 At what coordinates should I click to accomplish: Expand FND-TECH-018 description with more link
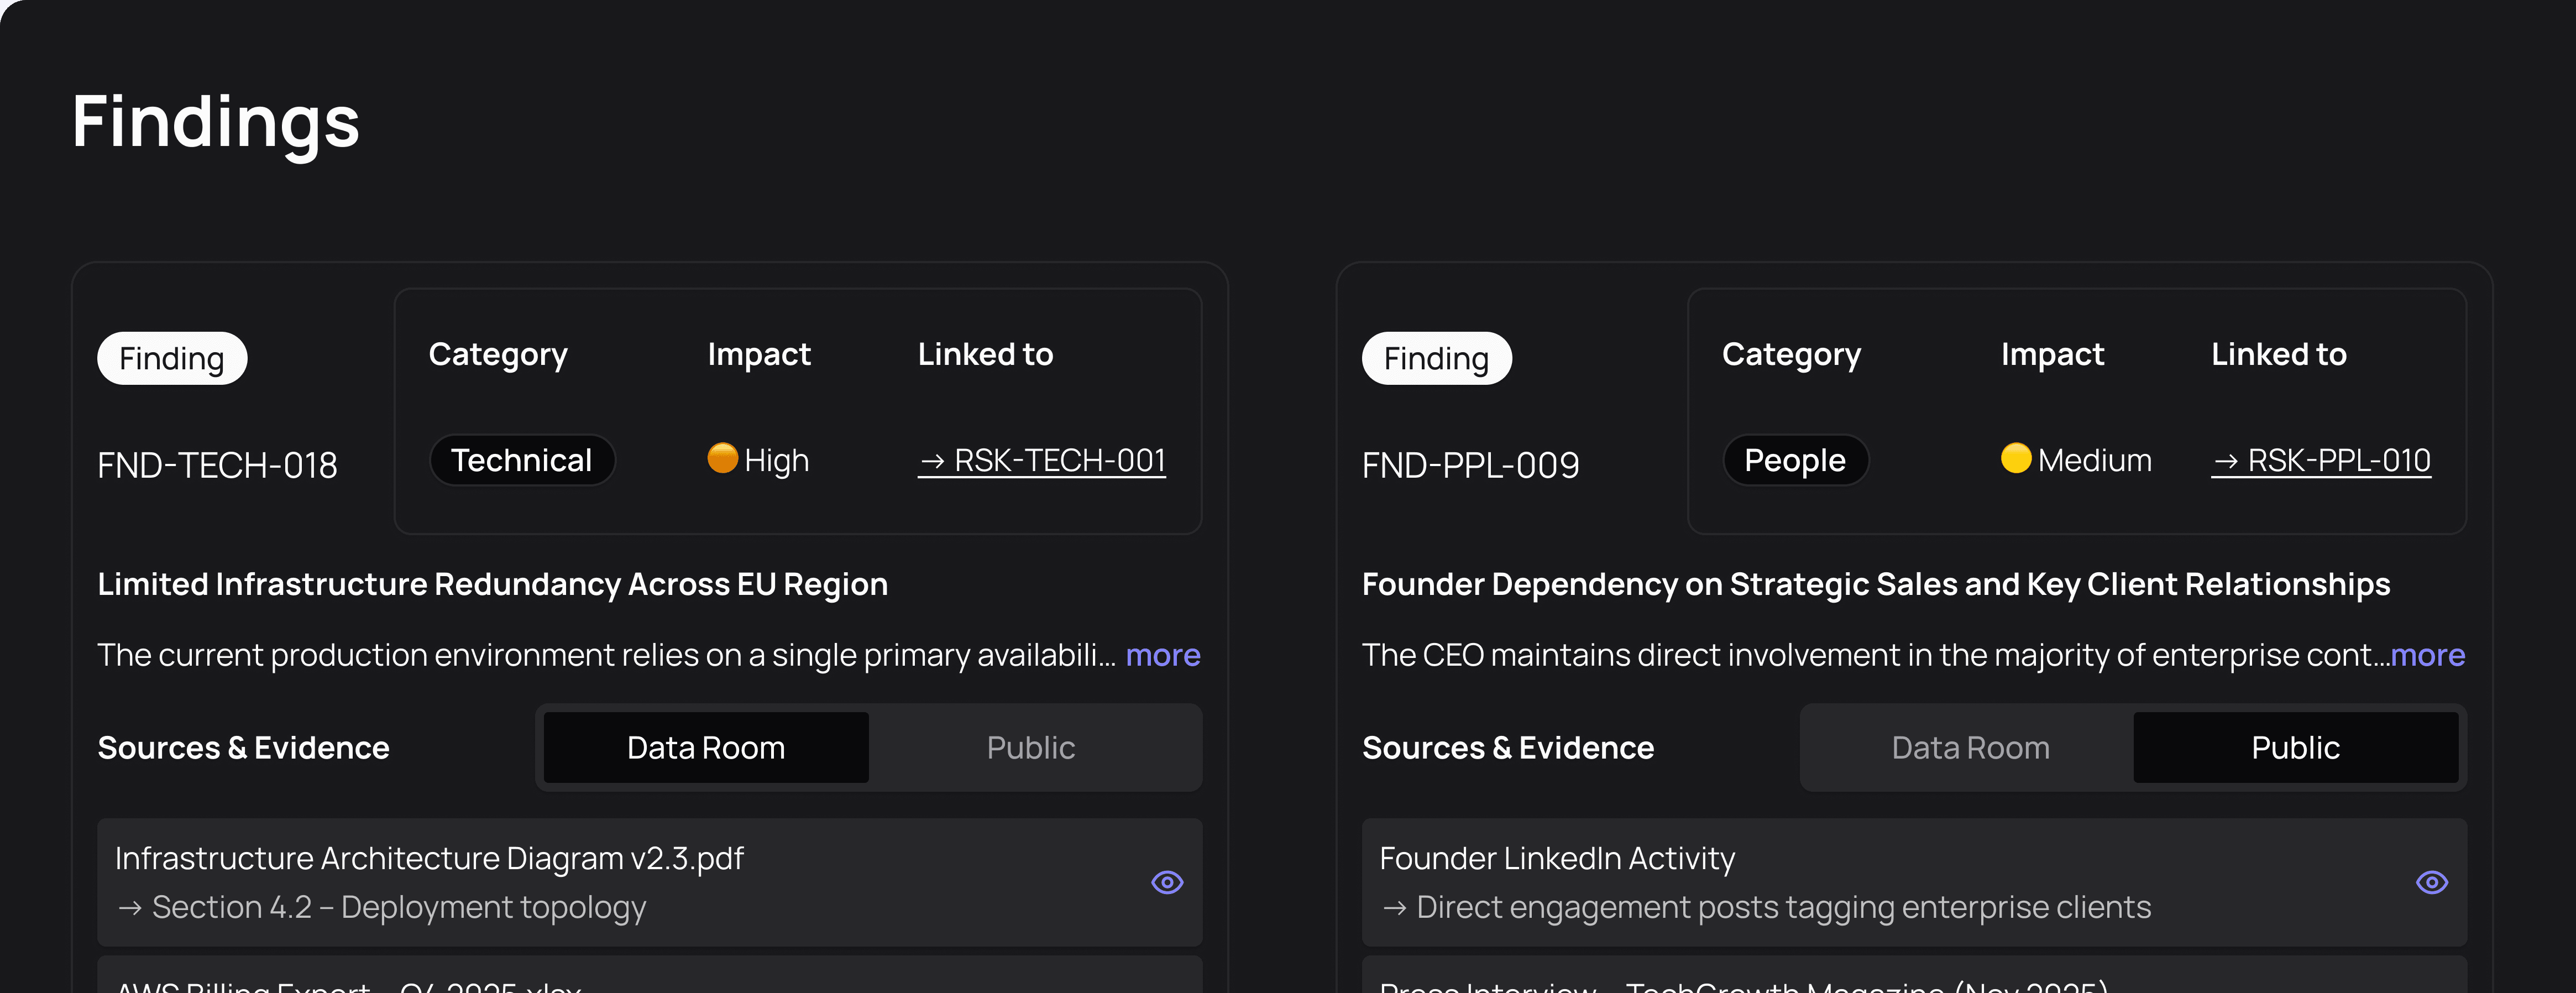click(1162, 655)
